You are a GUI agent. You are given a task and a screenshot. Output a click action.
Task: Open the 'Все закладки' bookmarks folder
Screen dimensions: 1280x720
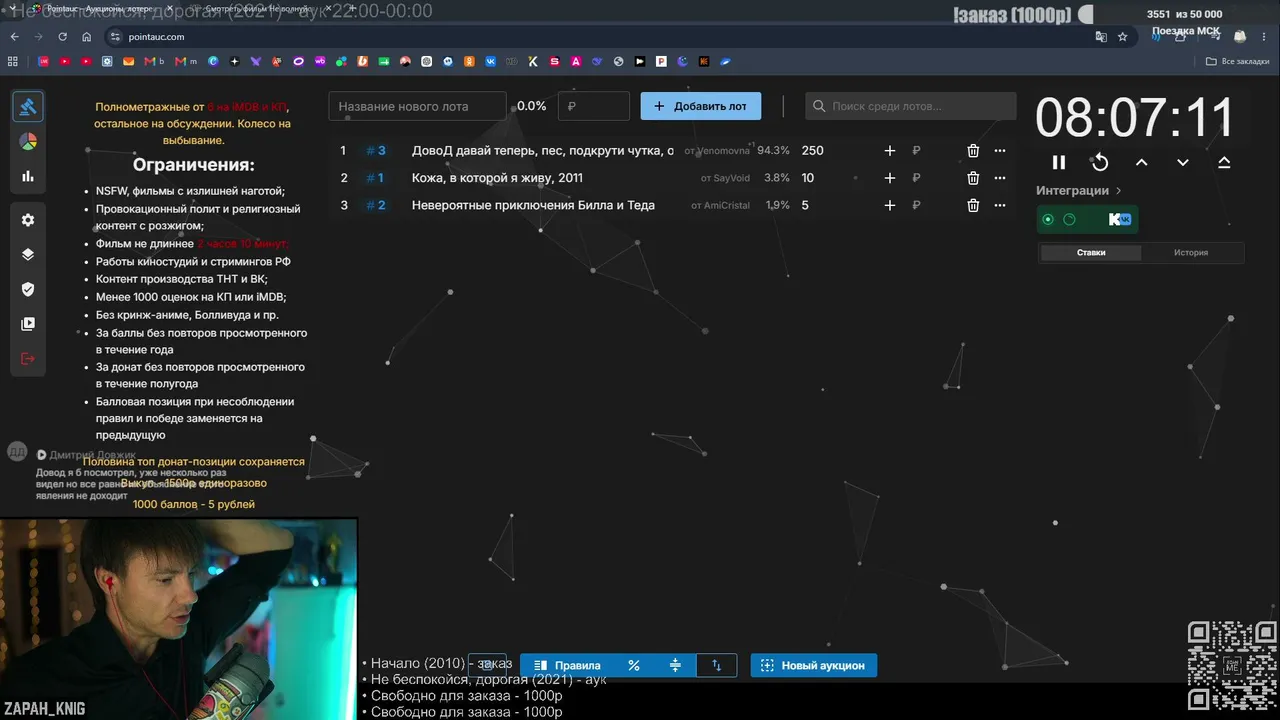coord(1237,61)
